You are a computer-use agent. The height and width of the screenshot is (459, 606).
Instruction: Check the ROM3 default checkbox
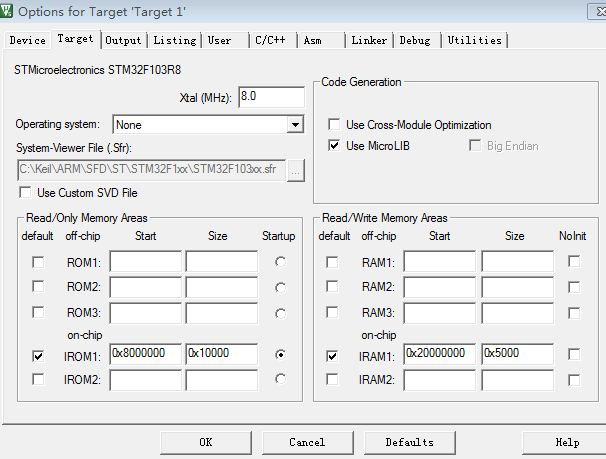[38, 312]
